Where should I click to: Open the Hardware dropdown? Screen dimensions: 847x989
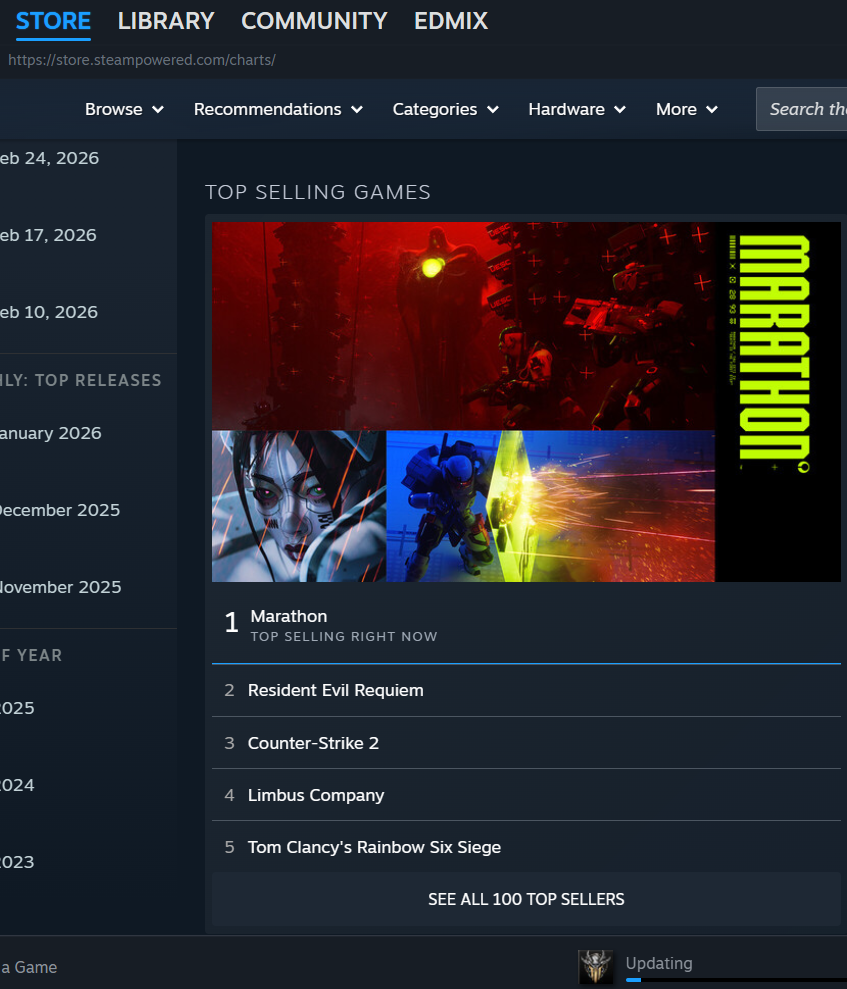[577, 109]
